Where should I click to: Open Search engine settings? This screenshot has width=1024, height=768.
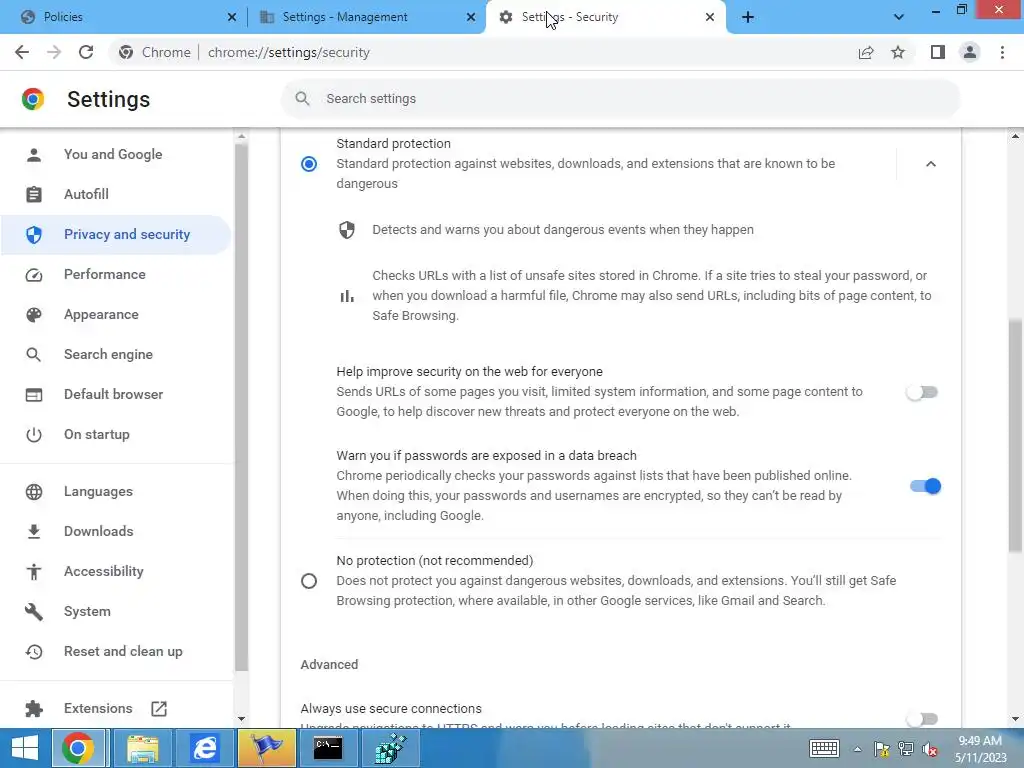tap(116, 354)
